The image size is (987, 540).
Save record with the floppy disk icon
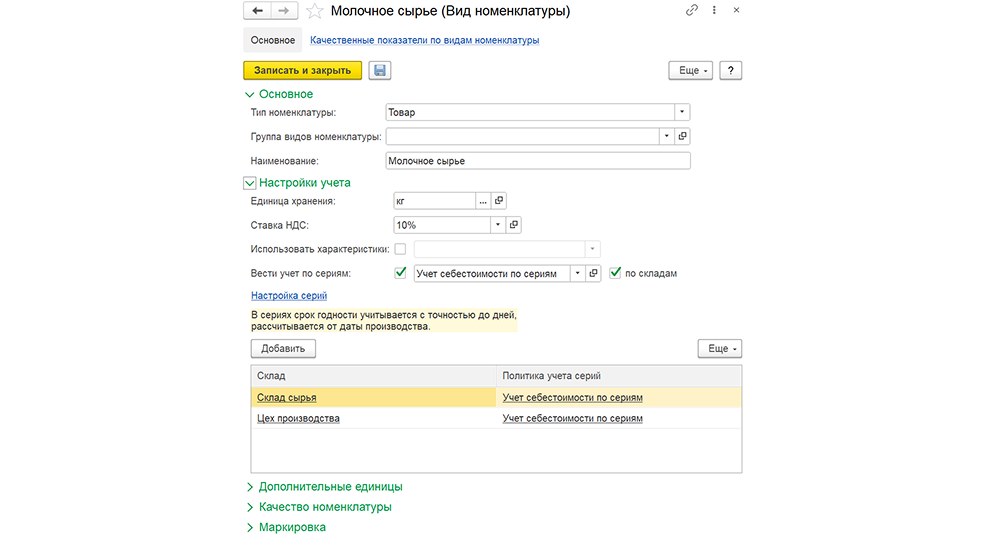tap(380, 70)
